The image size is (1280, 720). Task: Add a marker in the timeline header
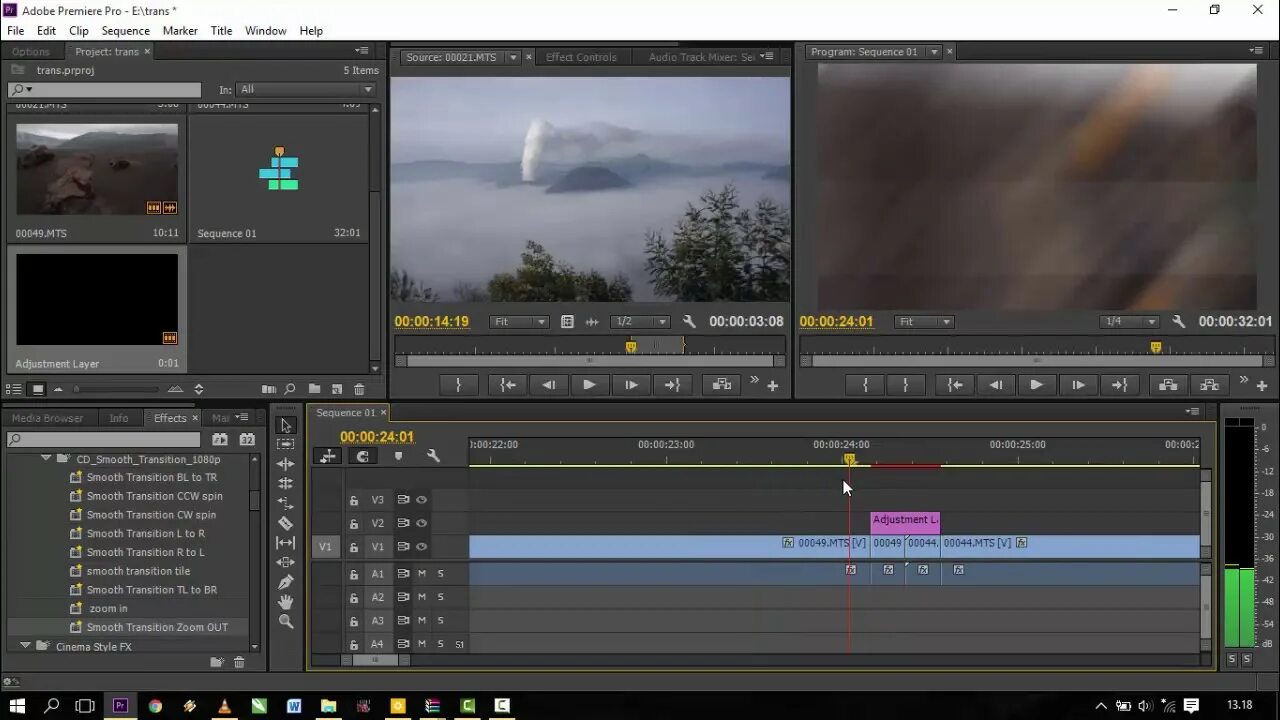(398, 456)
